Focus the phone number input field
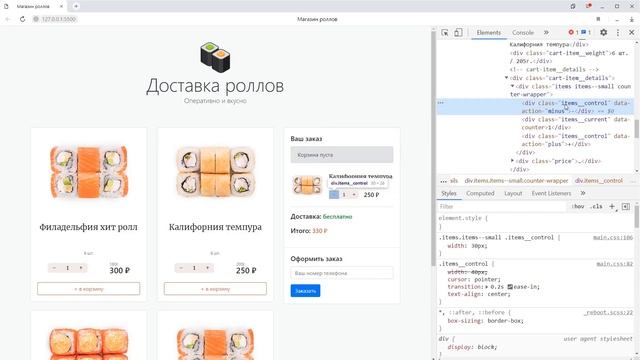 pyautogui.click(x=342, y=273)
